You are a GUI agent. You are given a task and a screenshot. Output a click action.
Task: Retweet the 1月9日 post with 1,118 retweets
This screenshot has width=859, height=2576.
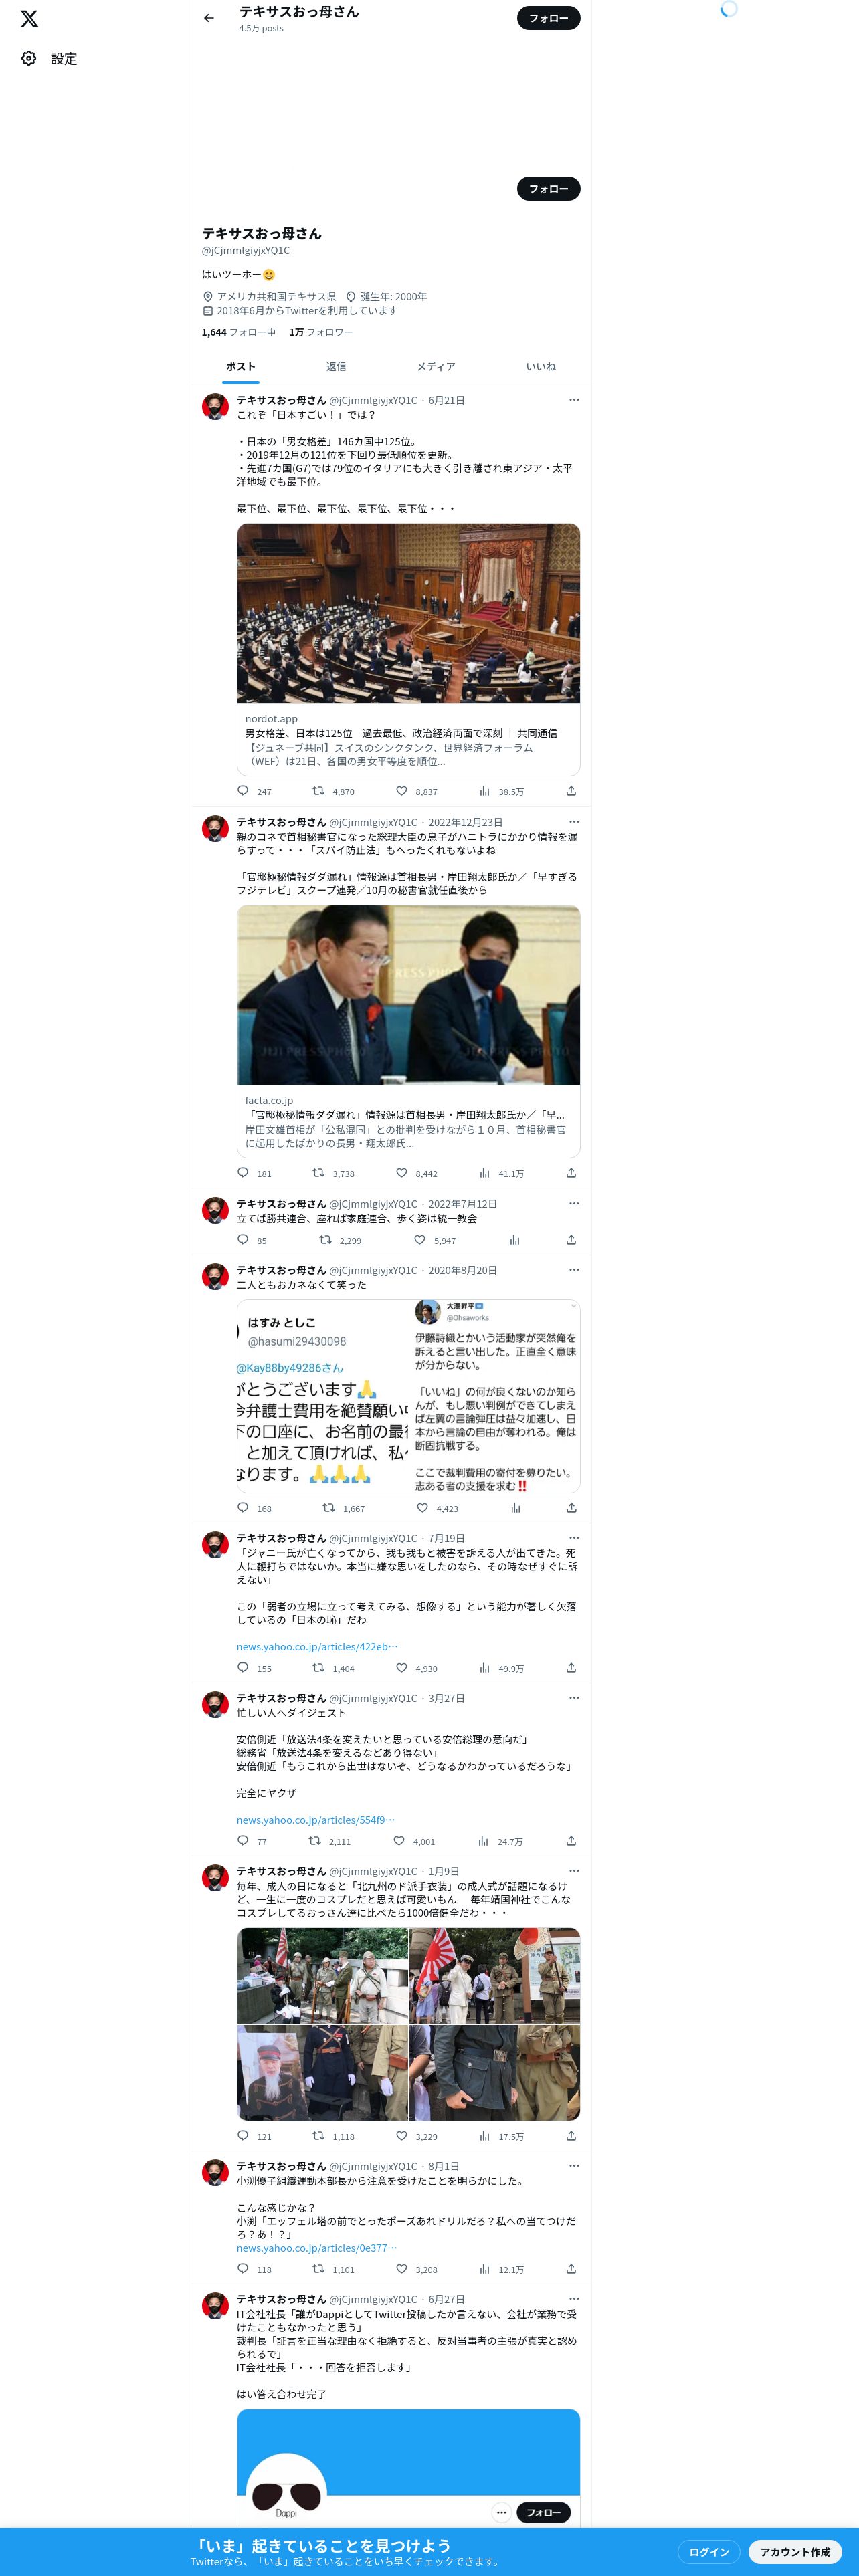click(x=318, y=2136)
